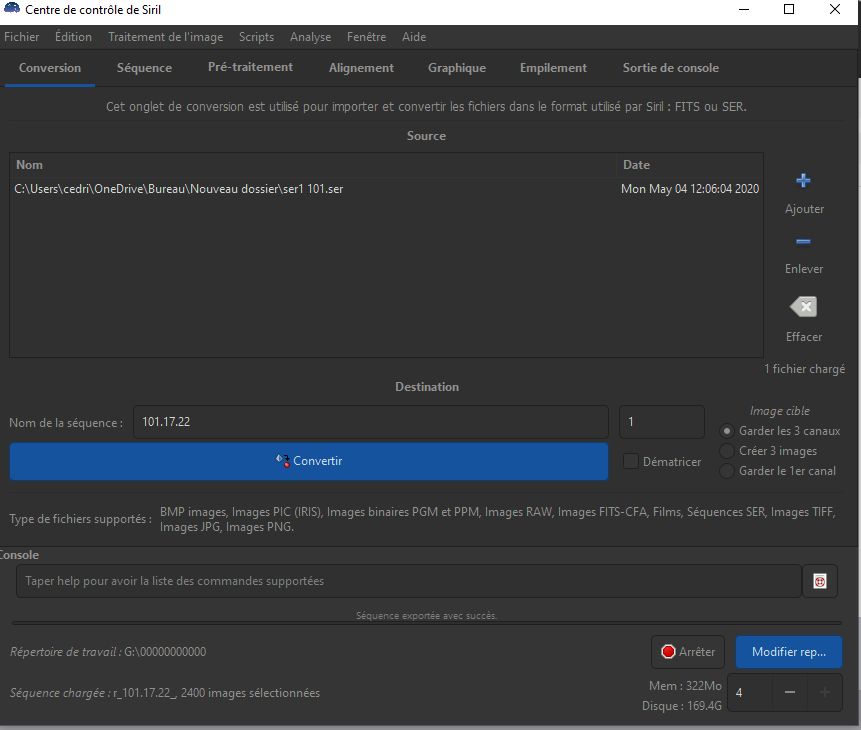861x730 pixels.
Task: Click the thread count field showing 4
Action: [x=750, y=693]
